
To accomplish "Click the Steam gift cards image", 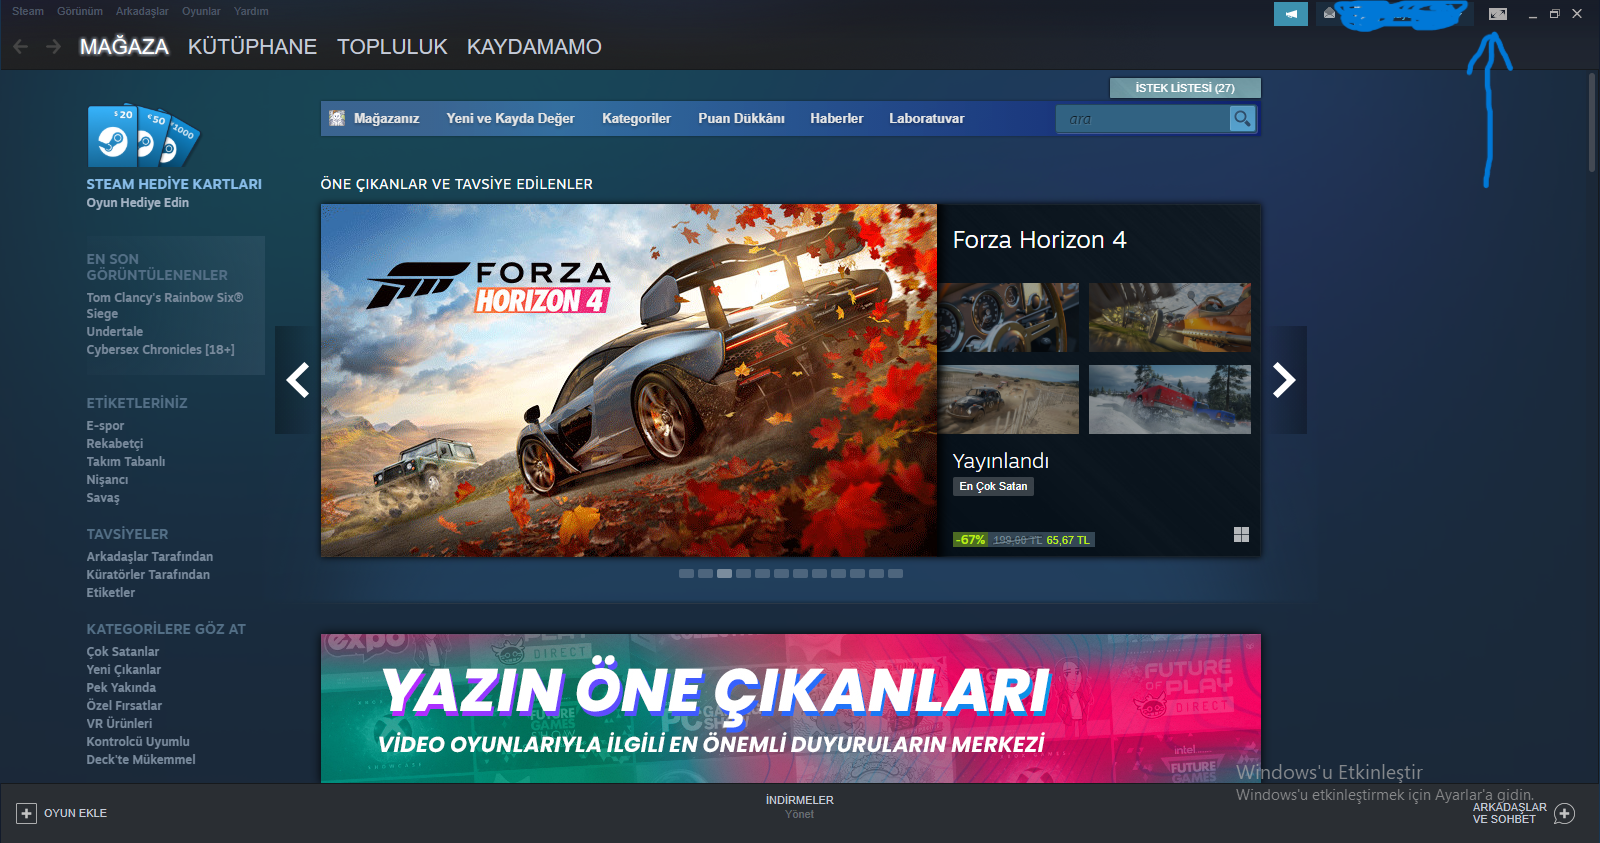I will [143, 136].
